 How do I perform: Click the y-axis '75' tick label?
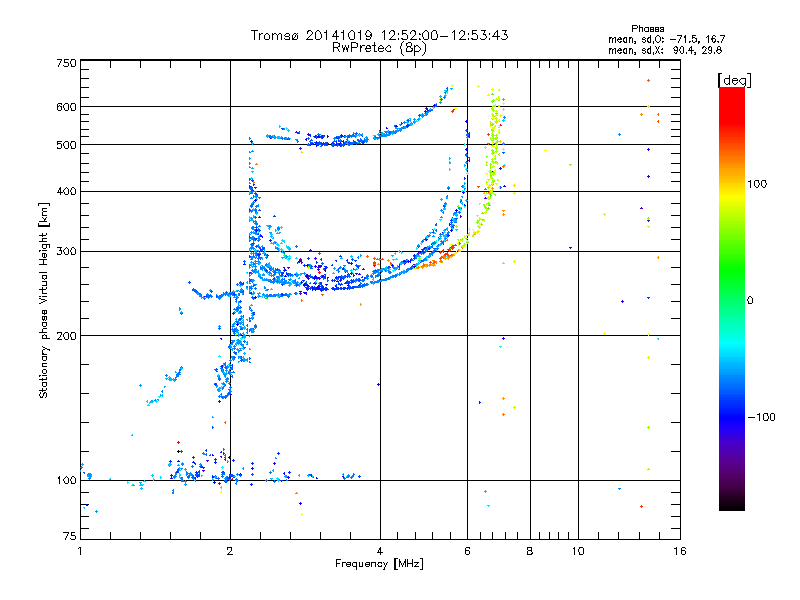70,536
